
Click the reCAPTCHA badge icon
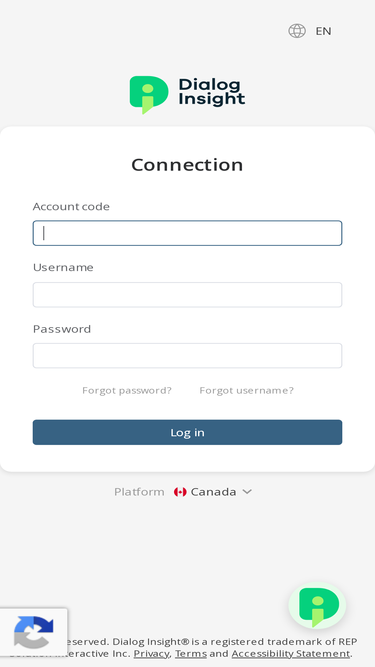[x=34, y=632]
